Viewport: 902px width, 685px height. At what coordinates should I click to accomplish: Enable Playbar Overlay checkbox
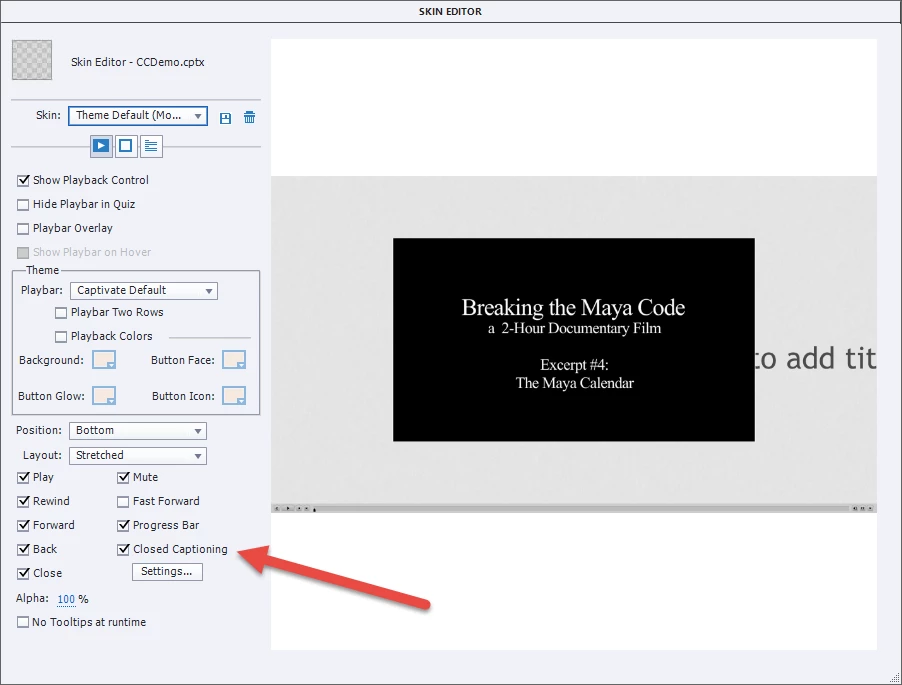tap(23, 229)
